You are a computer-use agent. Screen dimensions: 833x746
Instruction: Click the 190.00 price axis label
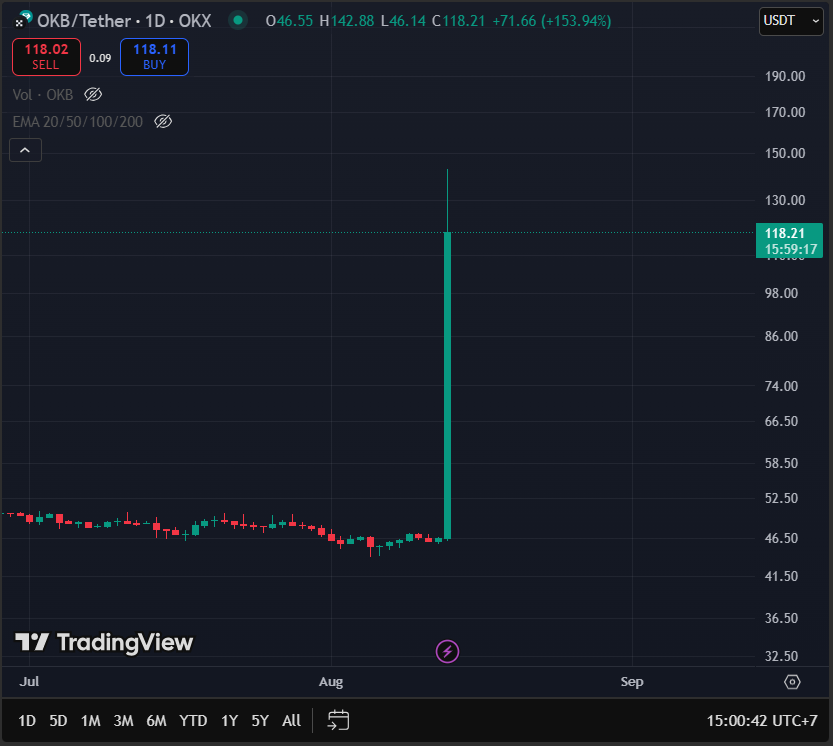(785, 76)
